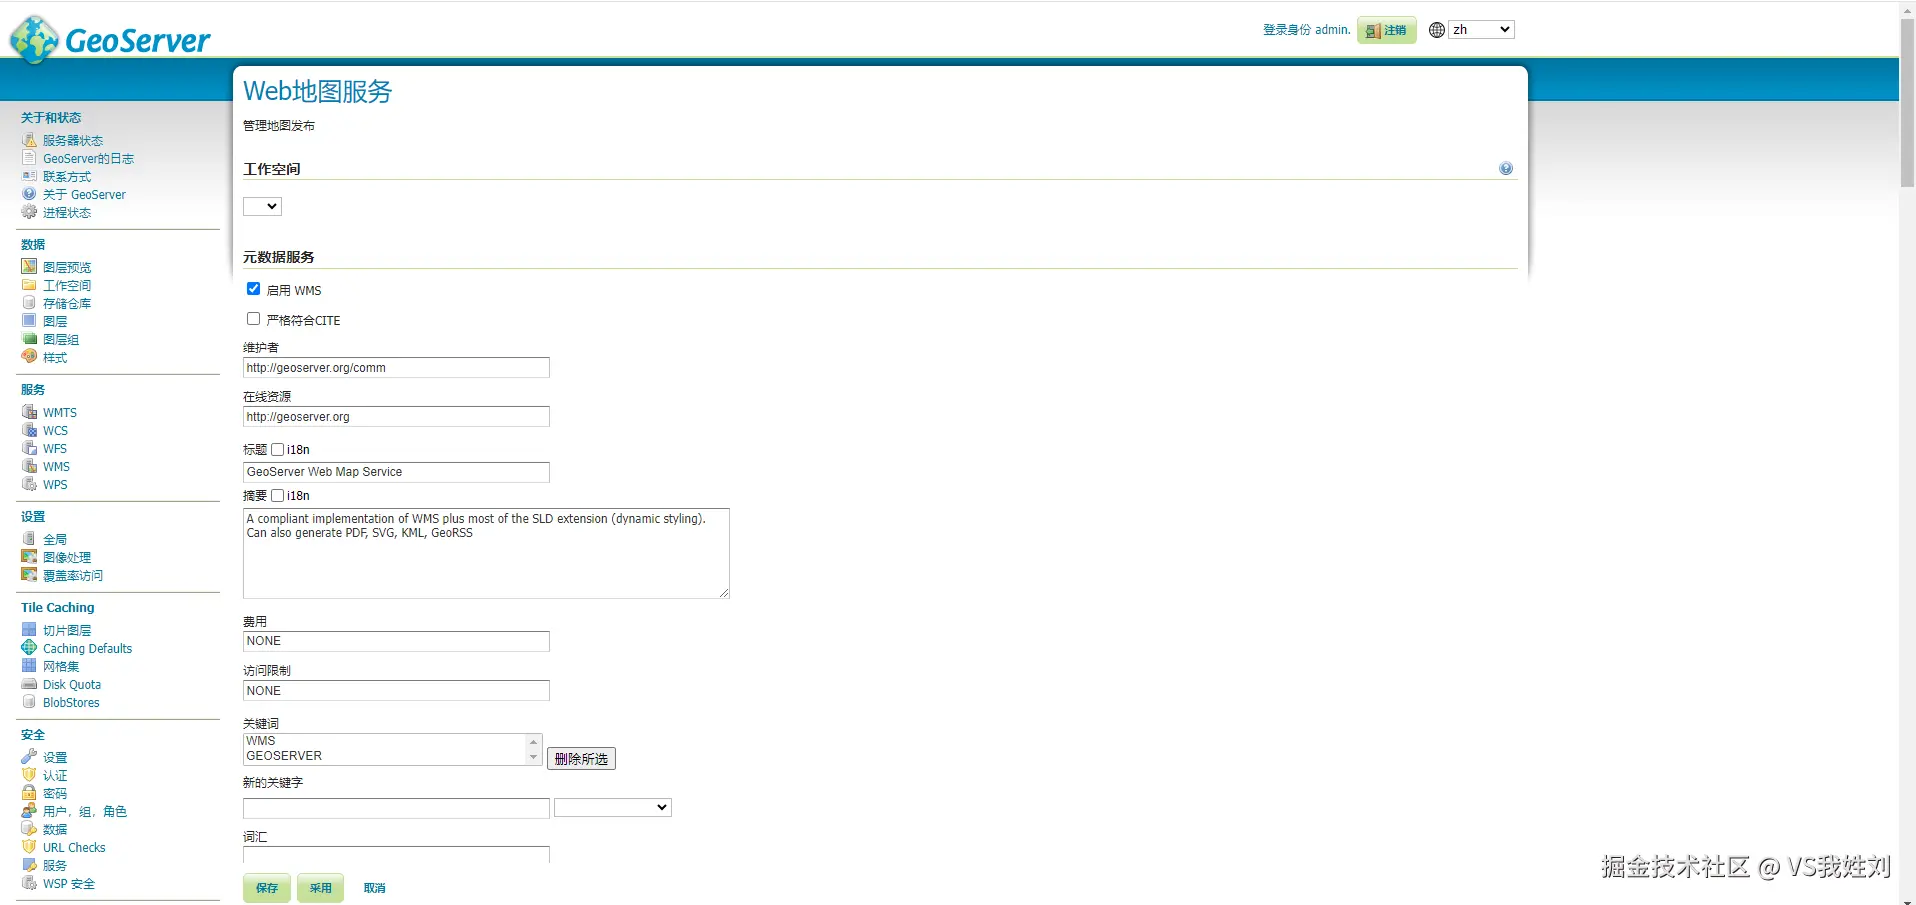Click the security settings wrench icon
This screenshot has height=905, width=1916.
29,757
